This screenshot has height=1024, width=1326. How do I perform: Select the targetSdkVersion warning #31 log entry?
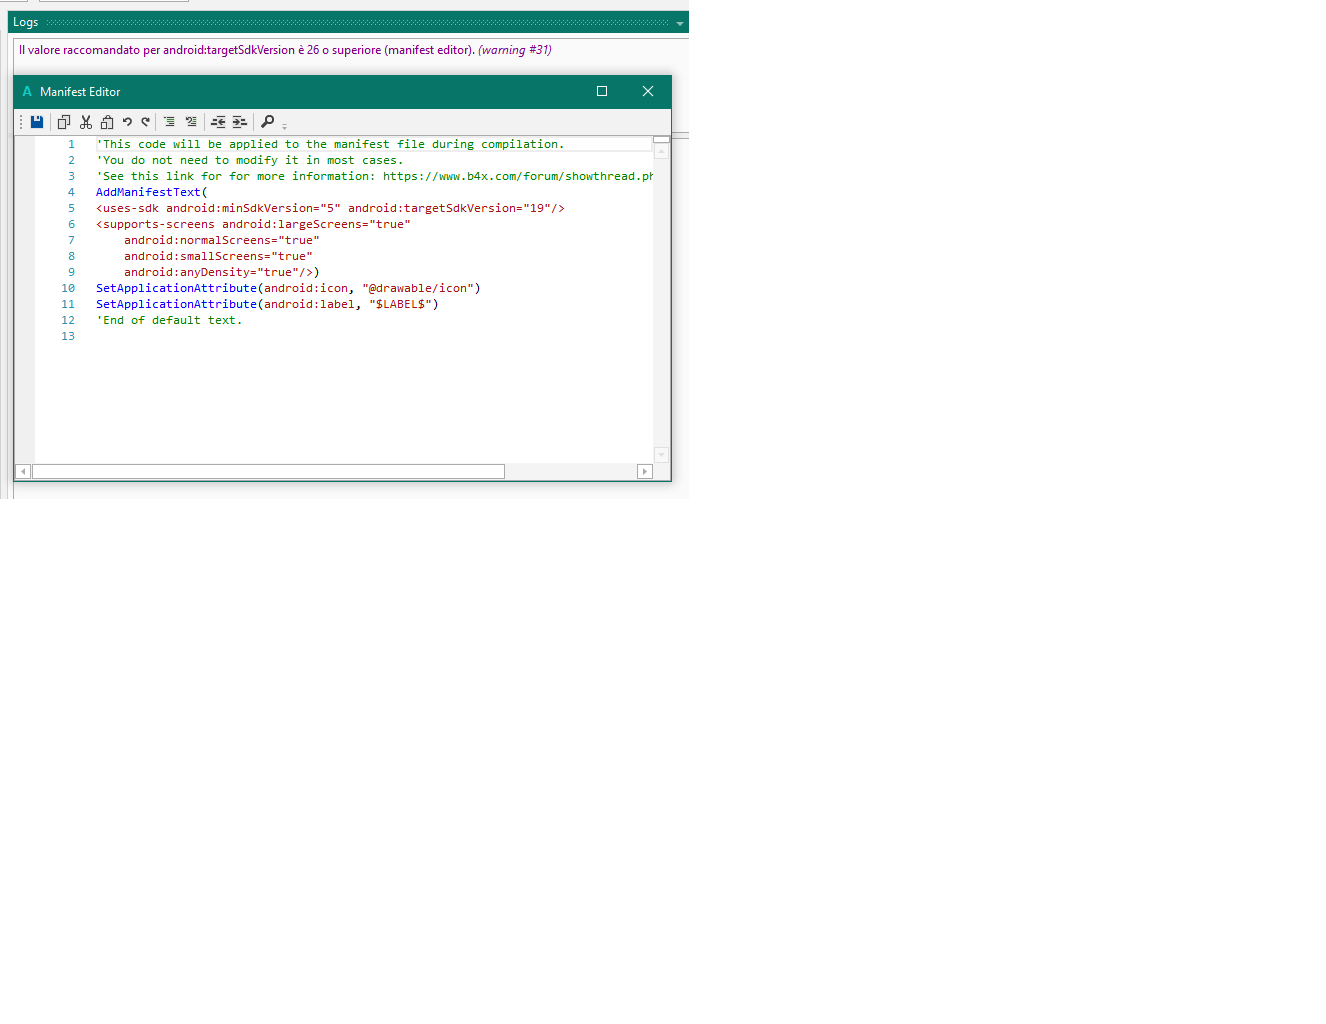[x=285, y=50]
